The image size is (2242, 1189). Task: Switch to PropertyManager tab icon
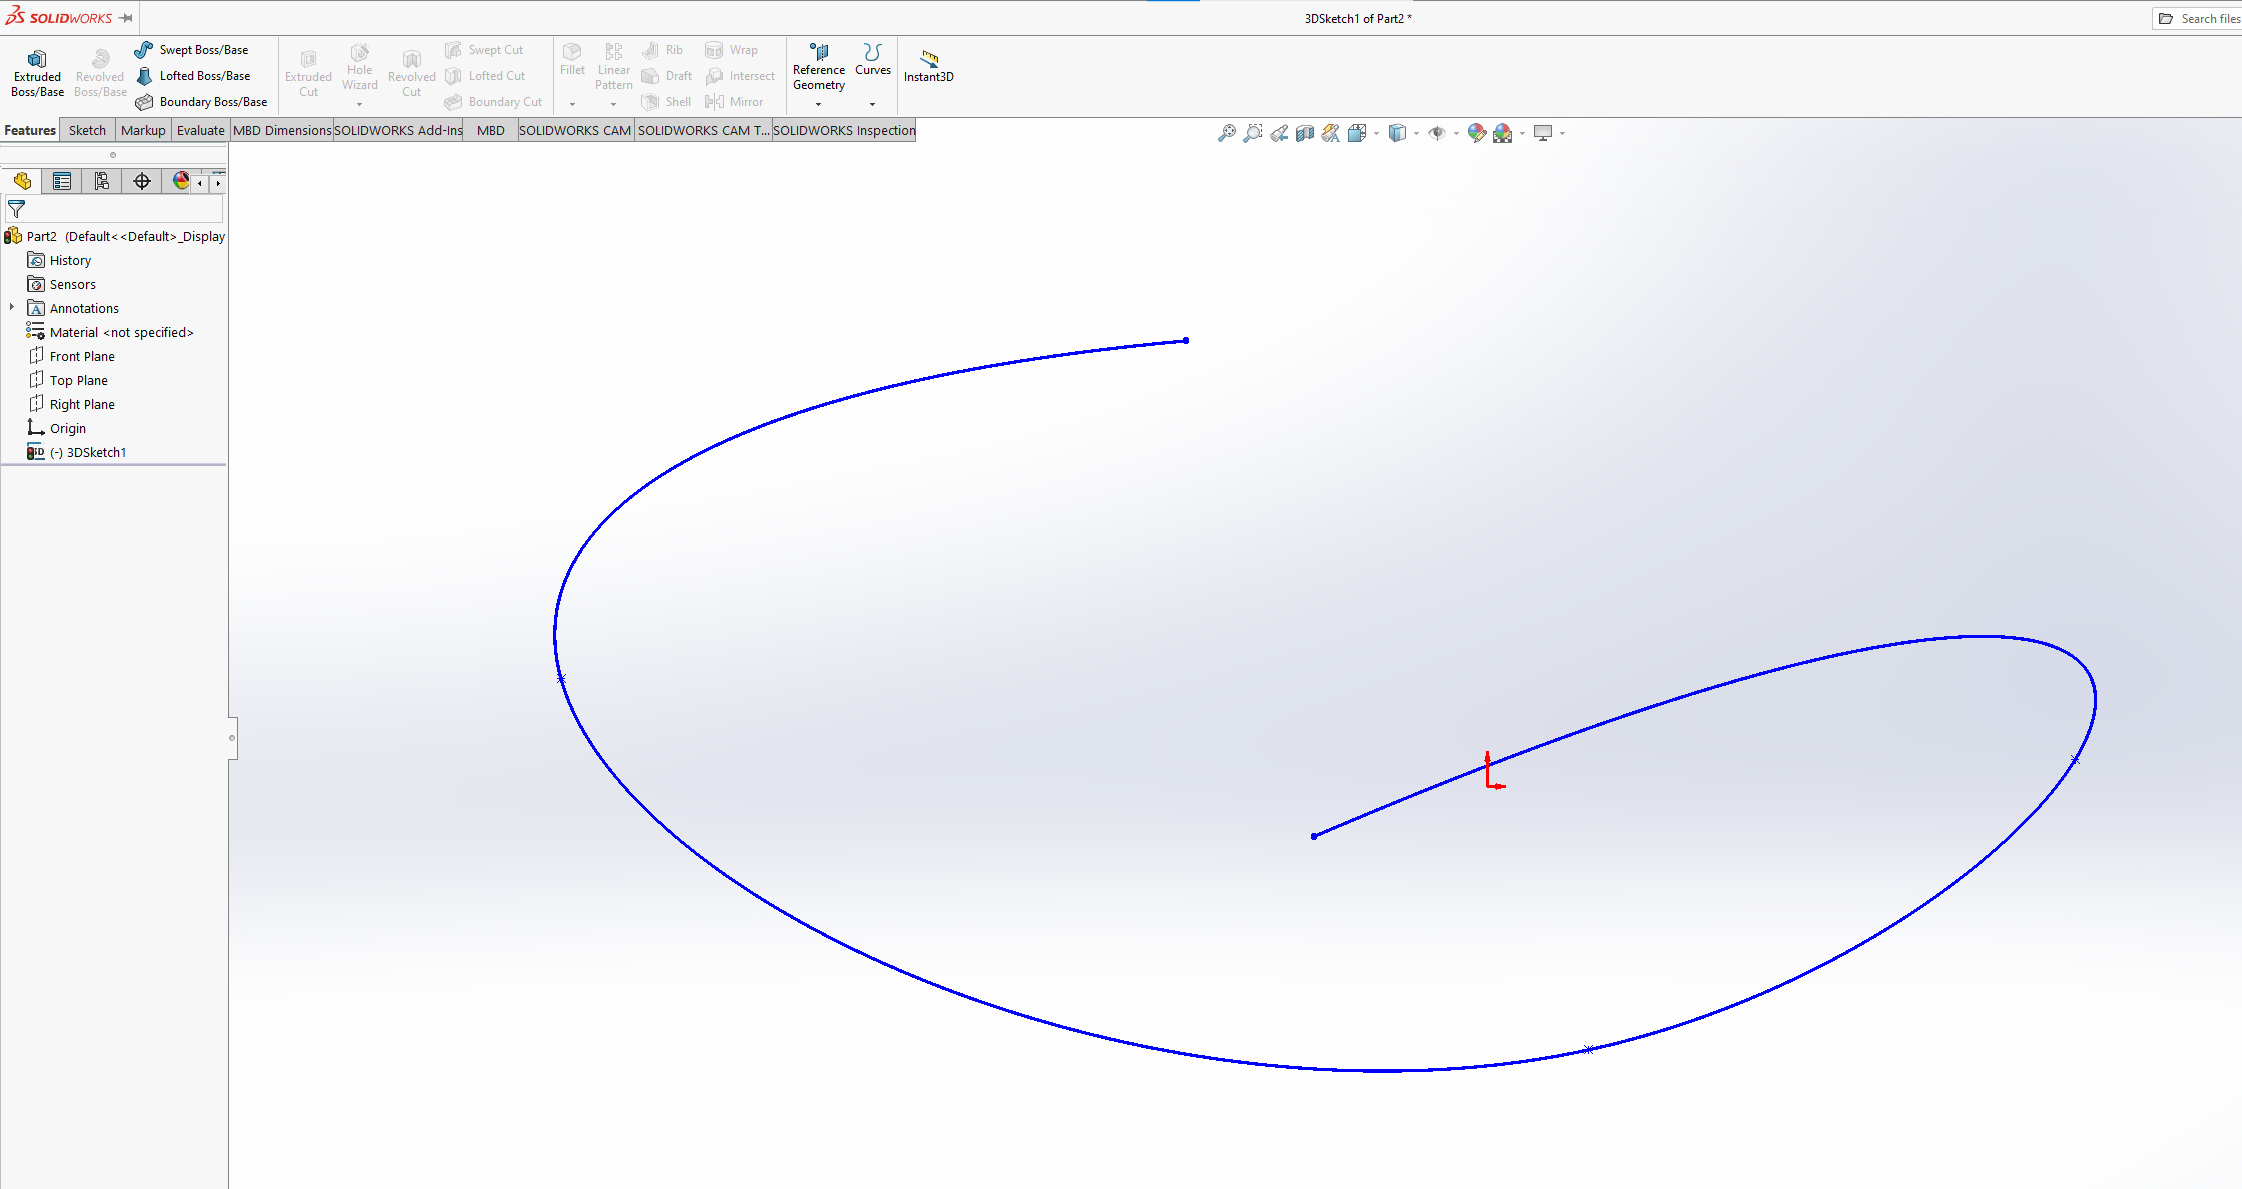(x=62, y=181)
